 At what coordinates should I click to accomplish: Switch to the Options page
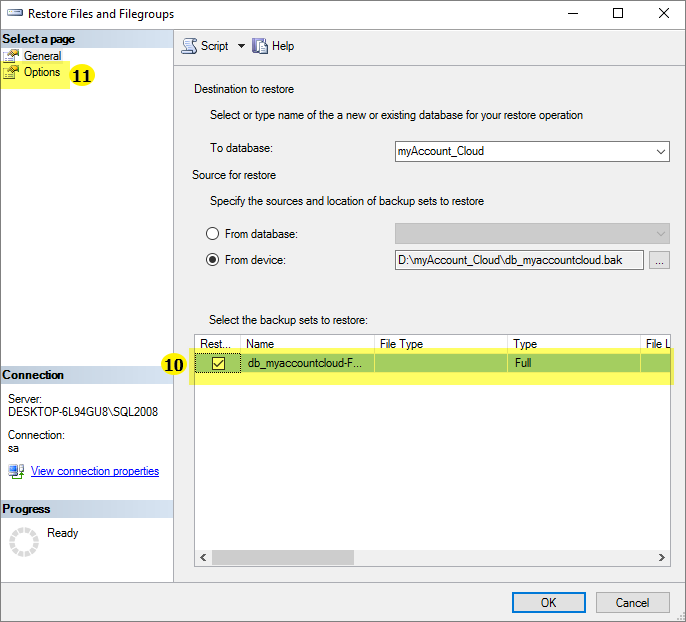click(x=42, y=72)
